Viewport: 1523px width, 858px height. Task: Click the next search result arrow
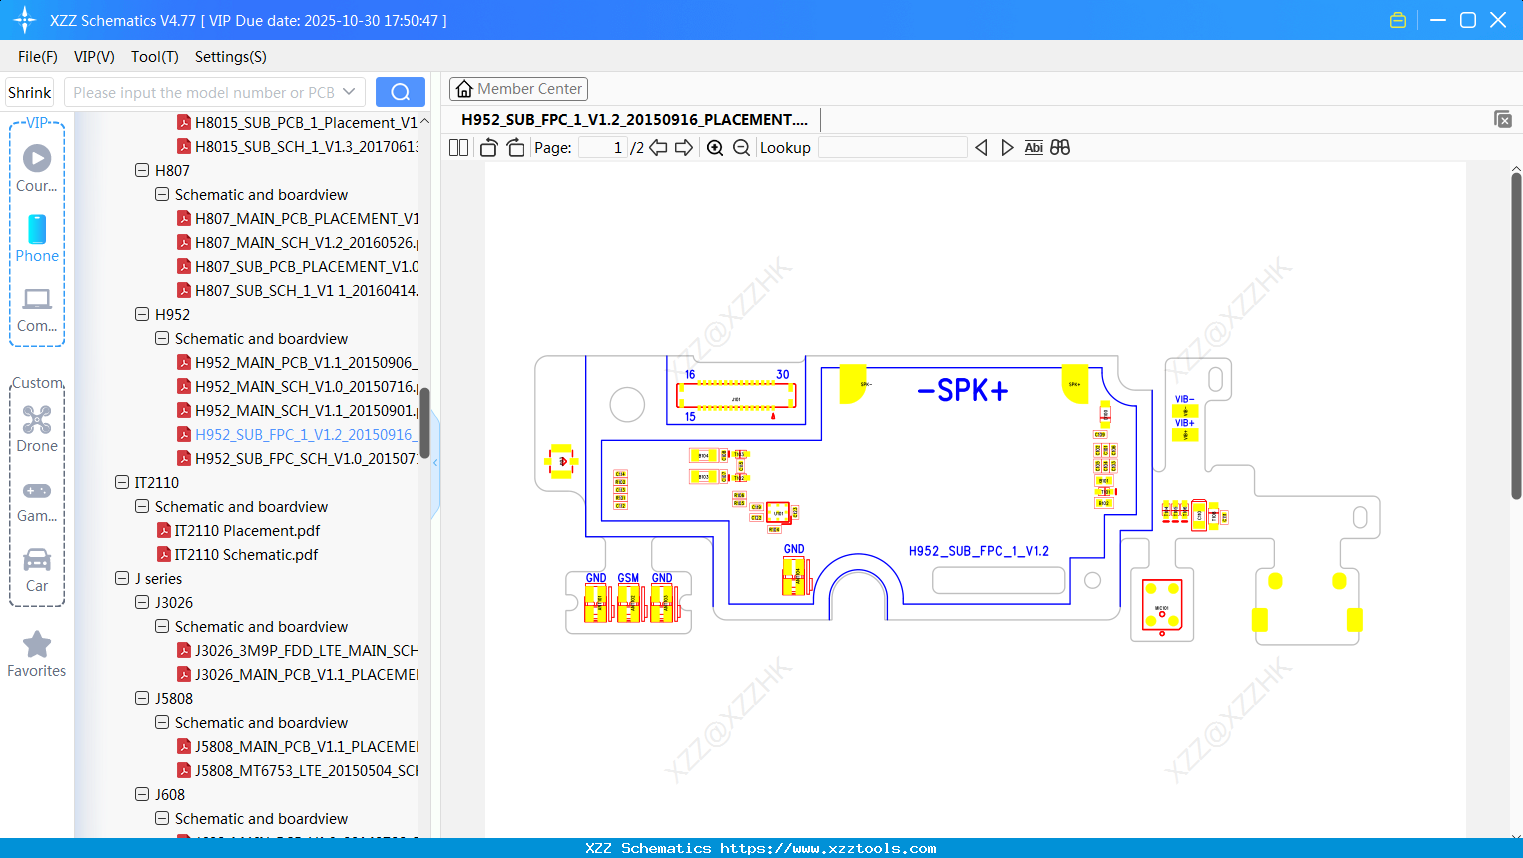pos(1007,147)
